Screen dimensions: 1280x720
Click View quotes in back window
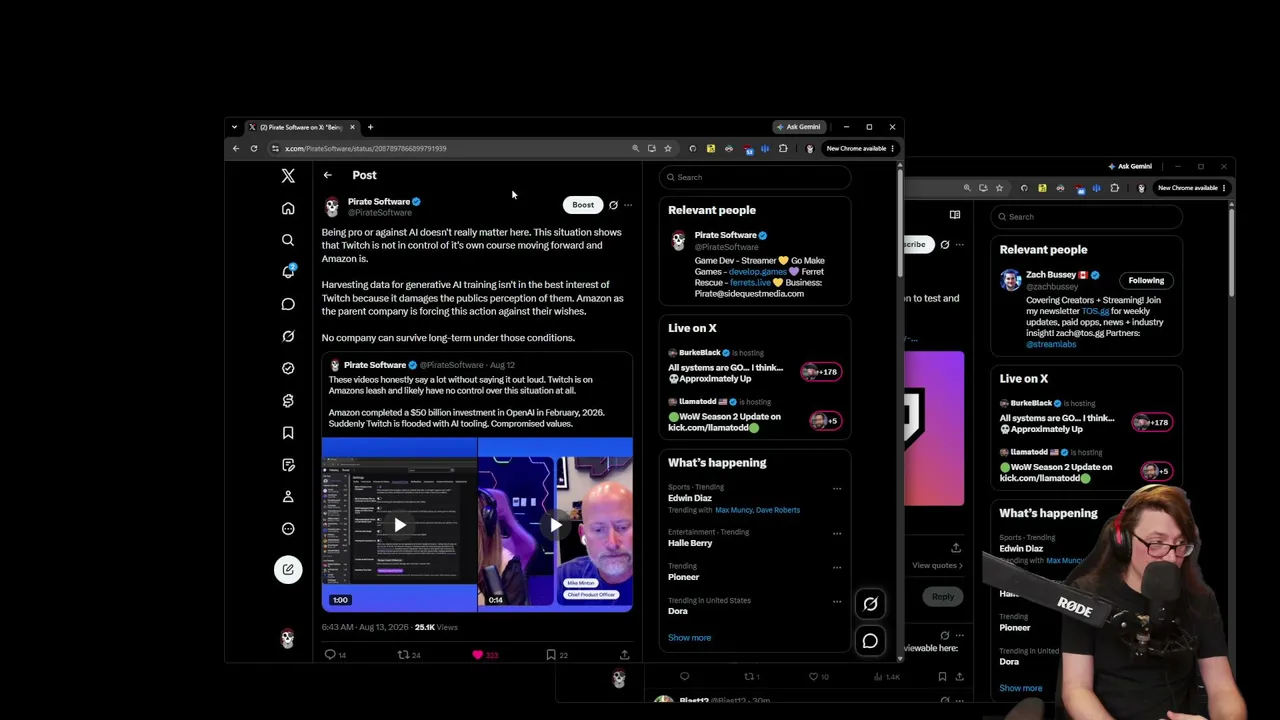pyautogui.click(x=937, y=565)
